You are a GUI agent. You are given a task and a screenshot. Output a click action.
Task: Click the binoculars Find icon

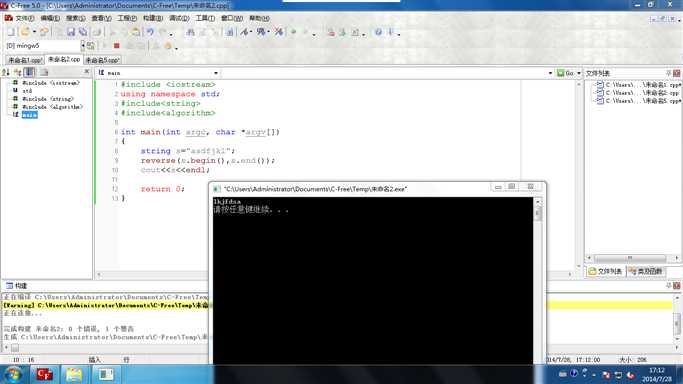point(190,32)
